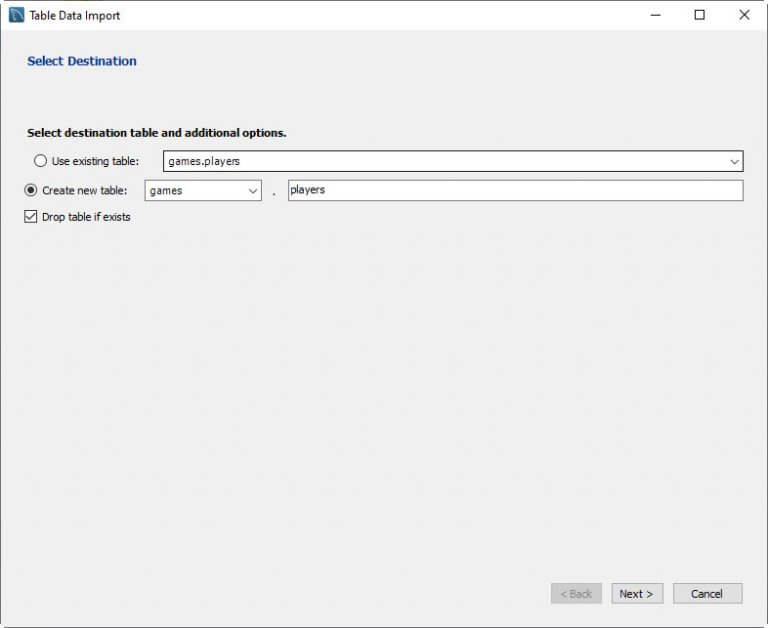The width and height of the screenshot is (768, 628).
Task: Uncheck Drop table if exists checkbox
Action: [x=30, y=217]
